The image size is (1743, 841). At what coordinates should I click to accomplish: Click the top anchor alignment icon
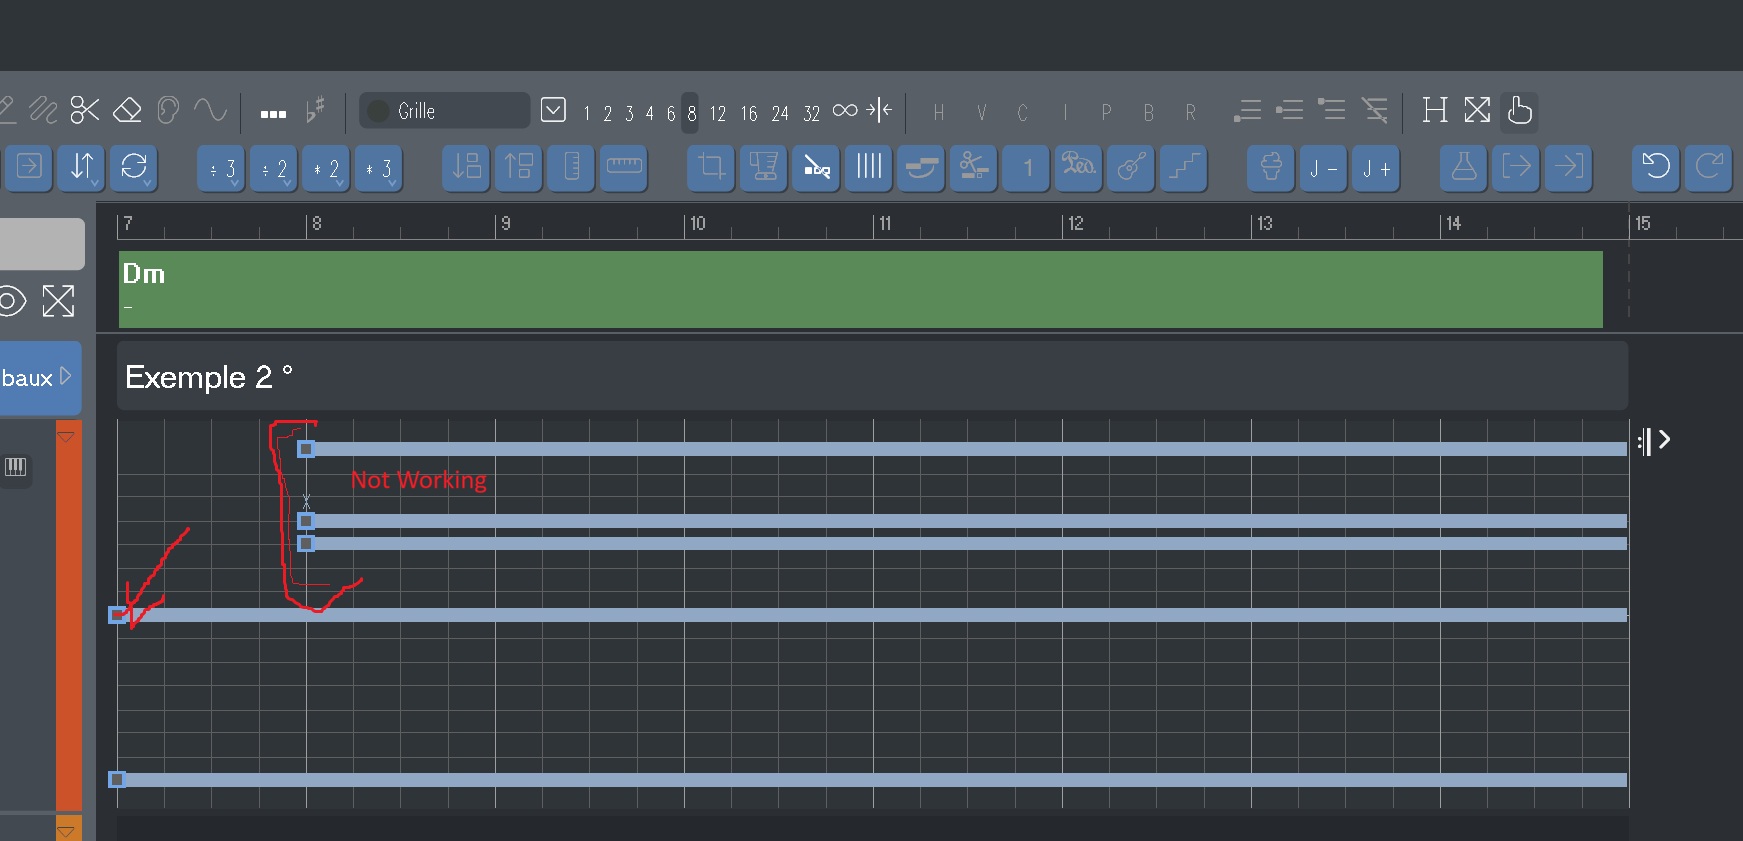(x=1331, y=110)
